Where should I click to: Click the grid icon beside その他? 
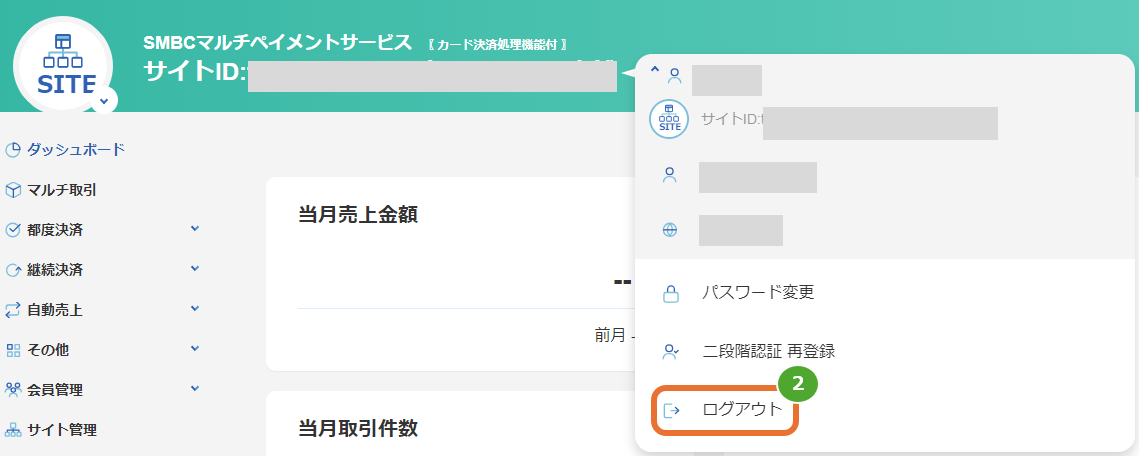[x=13, y=351]
